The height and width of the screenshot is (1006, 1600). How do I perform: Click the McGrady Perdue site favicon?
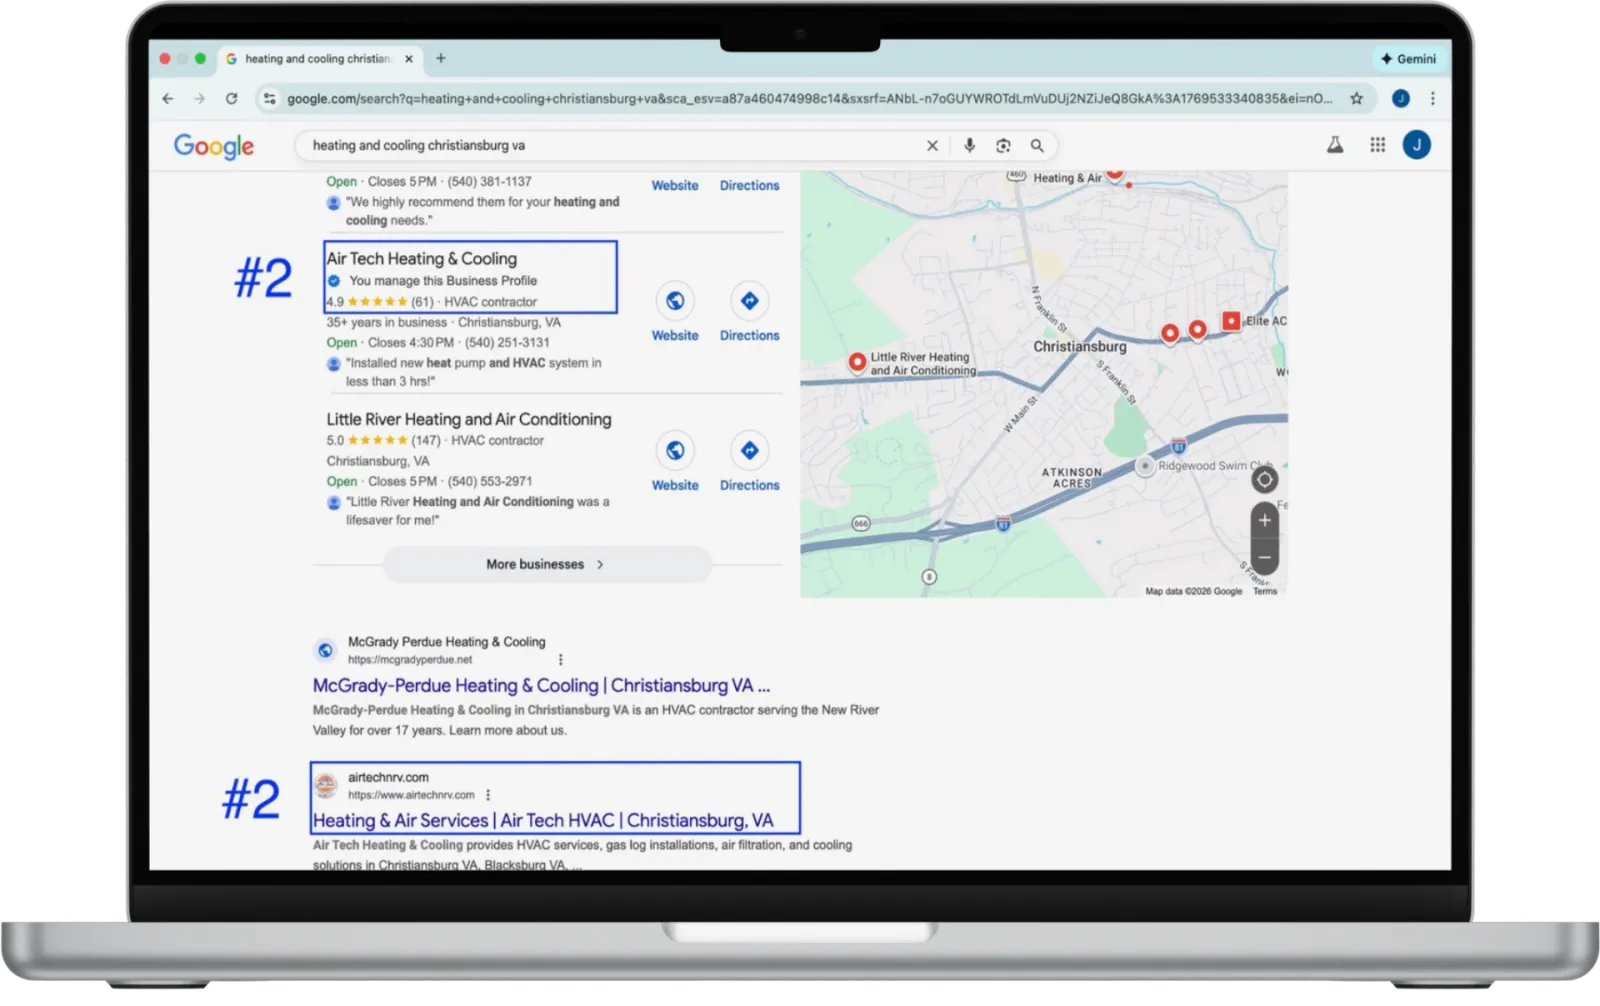pos(326,651)
